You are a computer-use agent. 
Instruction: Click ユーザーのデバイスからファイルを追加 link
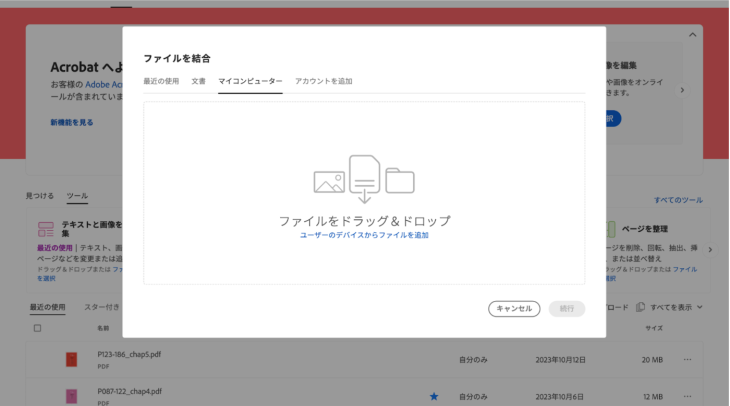coord(364,235)
